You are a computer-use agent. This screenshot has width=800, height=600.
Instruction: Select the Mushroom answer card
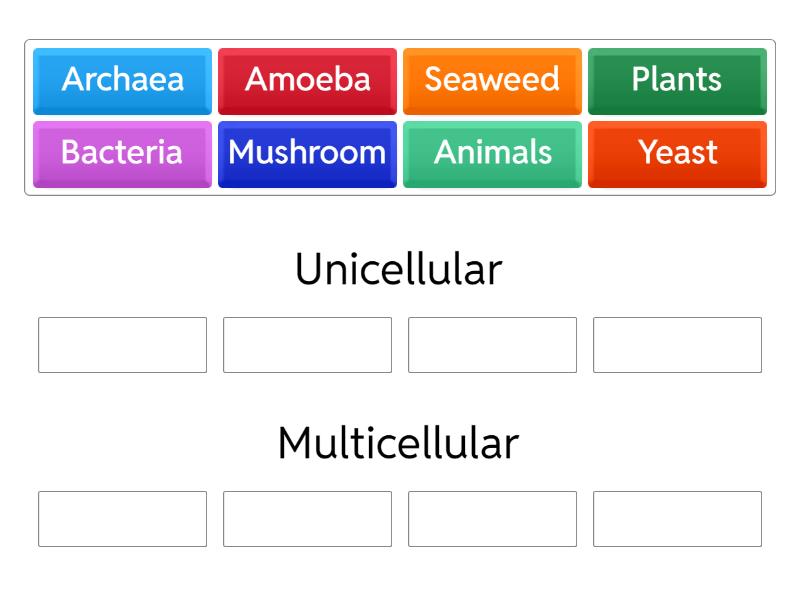(x=307, y=153)
